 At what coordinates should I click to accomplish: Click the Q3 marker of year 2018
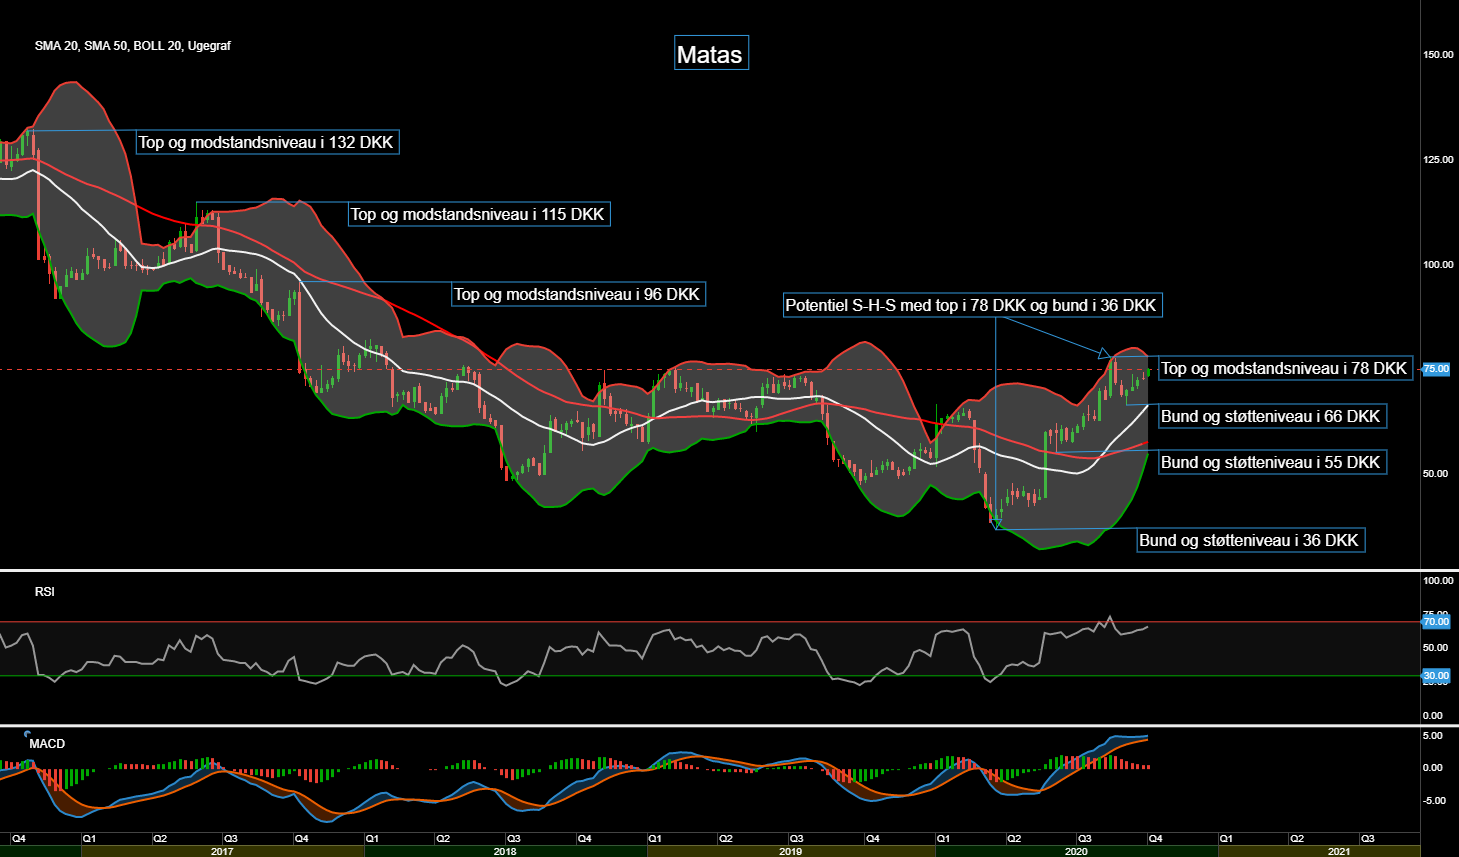(513, 839)
